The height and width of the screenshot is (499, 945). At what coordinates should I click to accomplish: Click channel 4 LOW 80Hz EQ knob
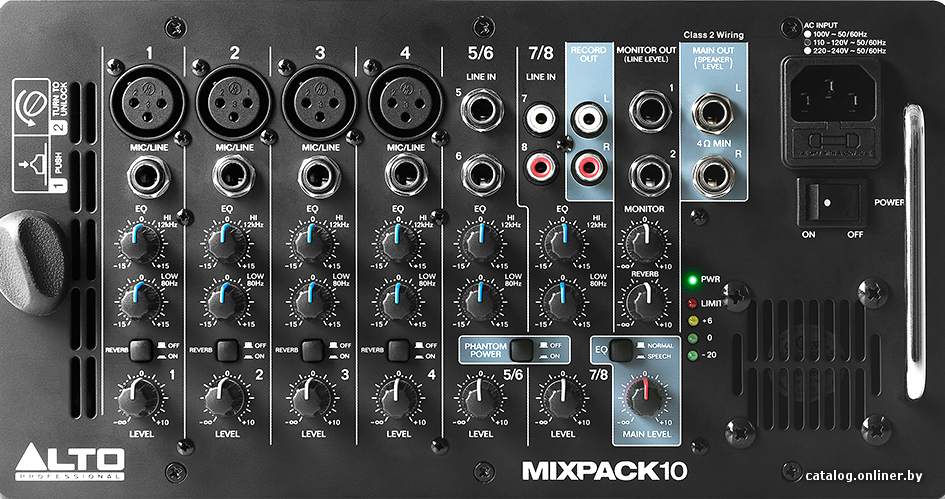point(398,300)
